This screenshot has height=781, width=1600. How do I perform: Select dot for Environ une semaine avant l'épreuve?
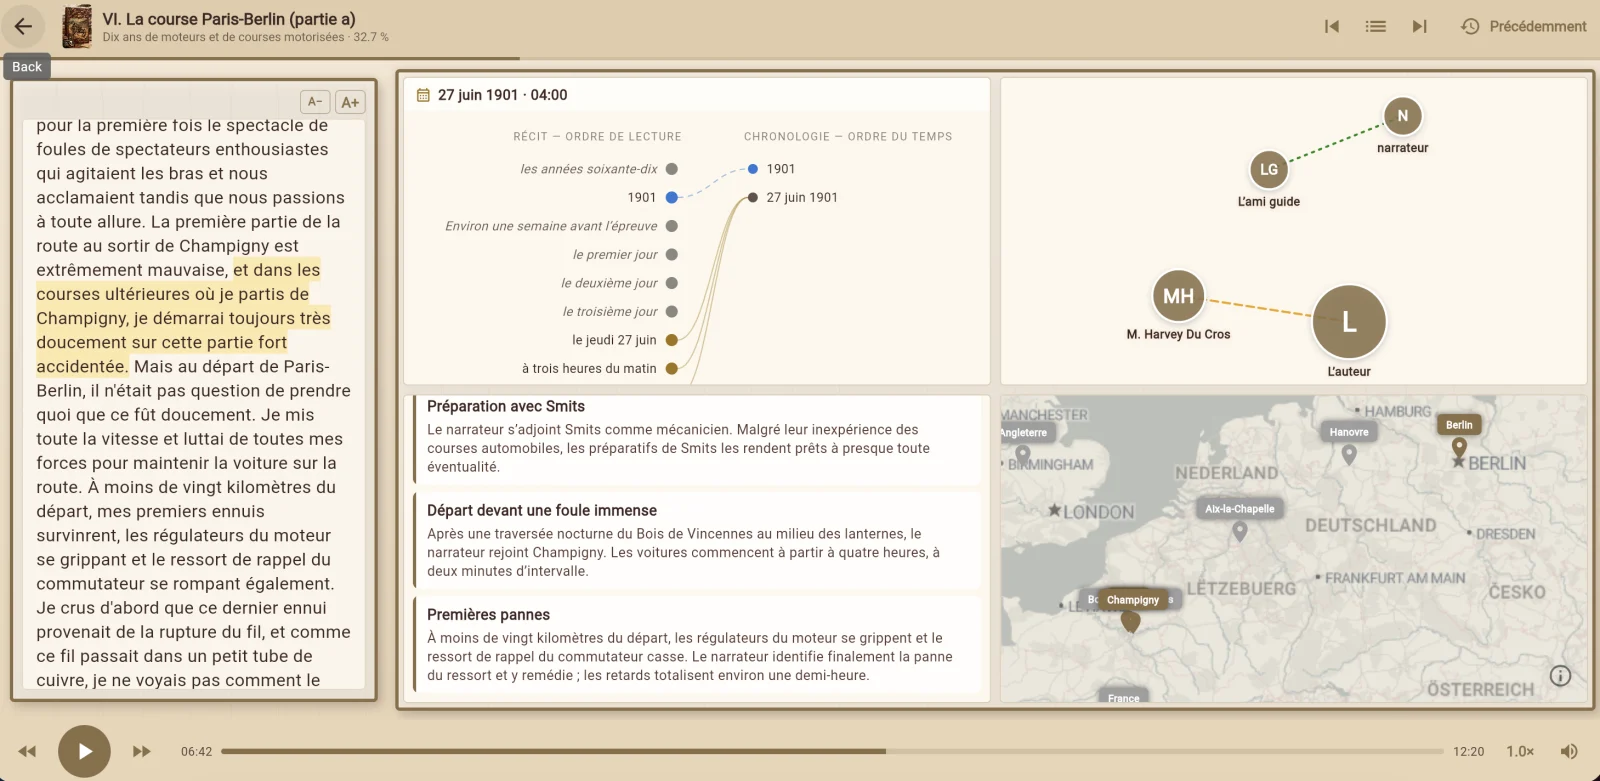pos(672,226)
